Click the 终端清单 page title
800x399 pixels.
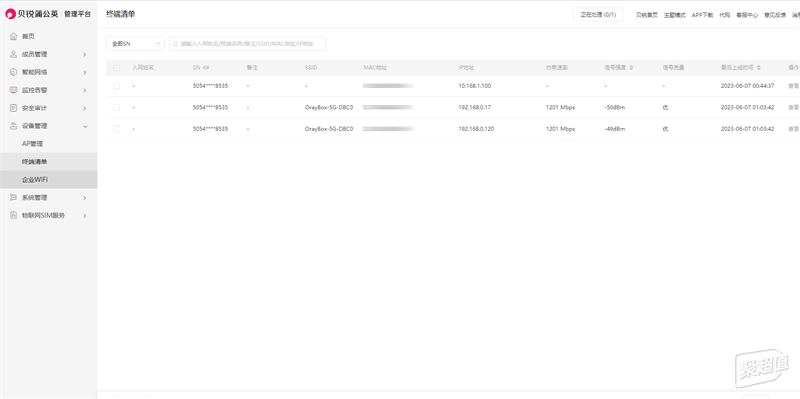pyautogui.click(x=120, y=14)
